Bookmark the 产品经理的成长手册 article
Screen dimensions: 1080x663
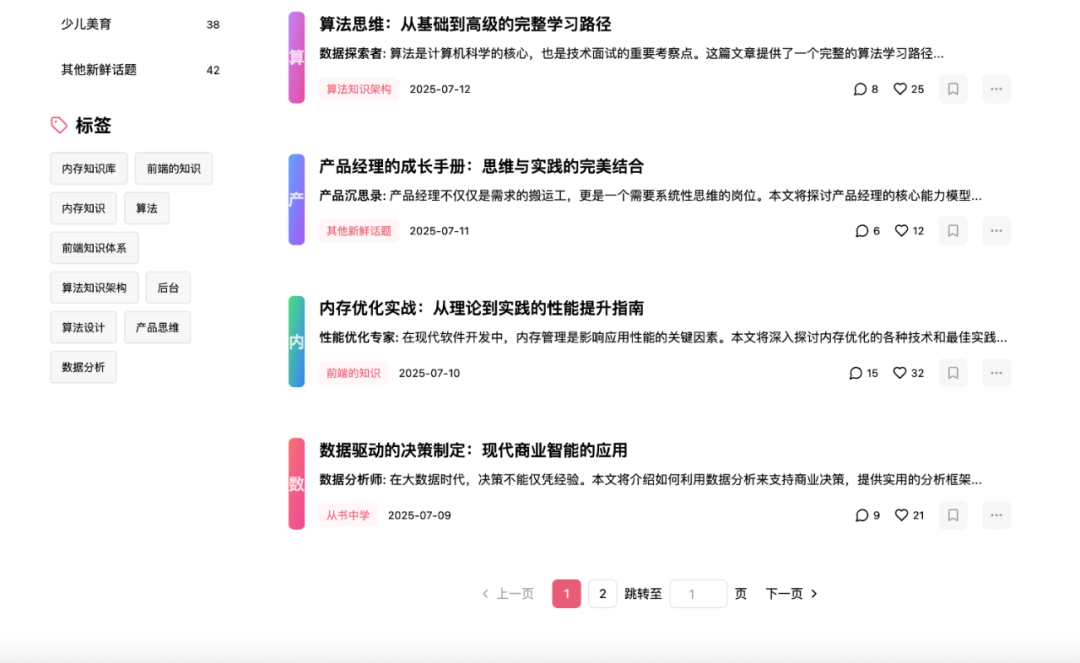pos(953,231)
